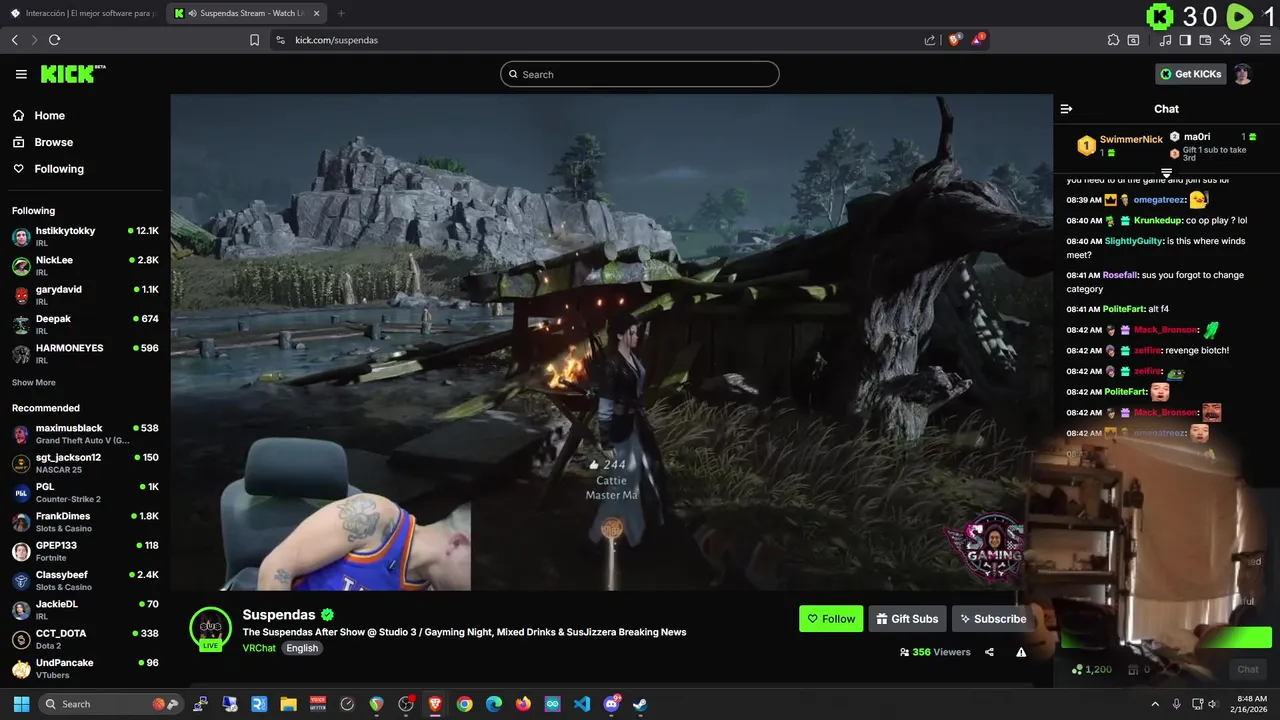Viewport: 1280px width, 720px height.
Task: Open CCT_DOTA recommended channel
Action: 85,639
